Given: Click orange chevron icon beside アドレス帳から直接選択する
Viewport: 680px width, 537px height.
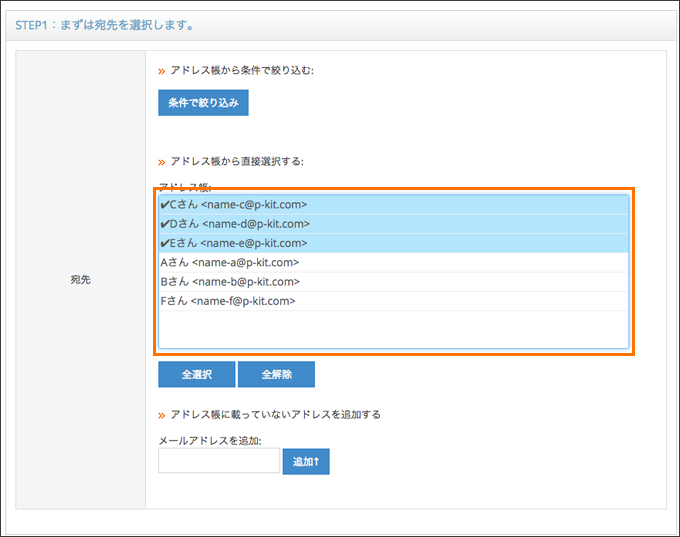Looking at the screenshot, I should [162, 162].
